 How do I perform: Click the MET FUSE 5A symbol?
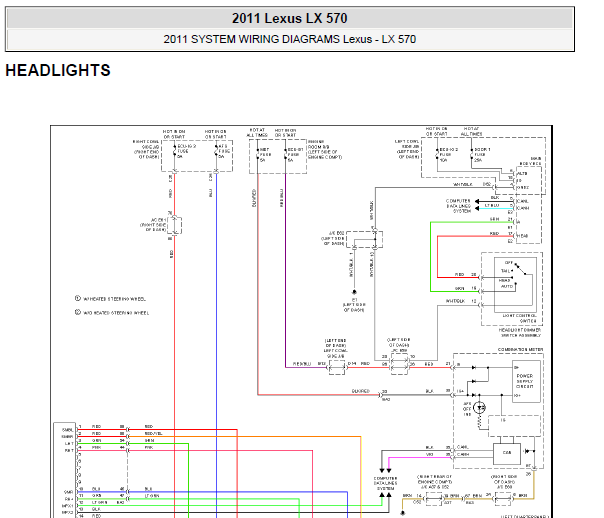coord(258,154)
